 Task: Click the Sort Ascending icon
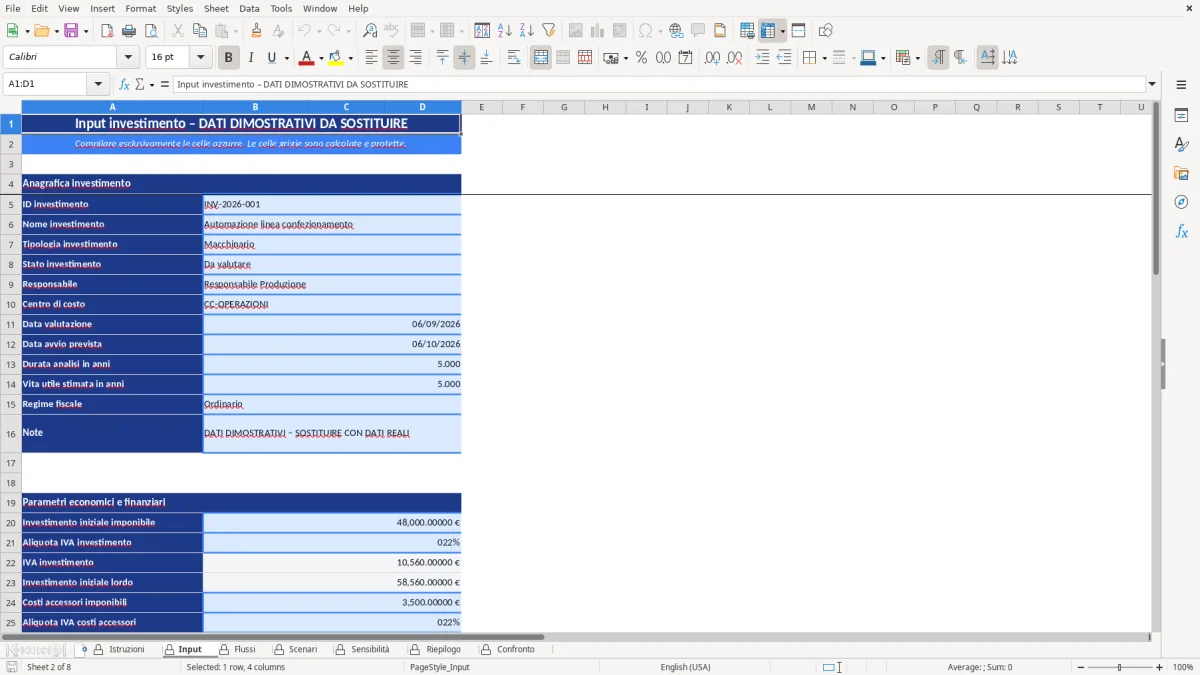point(505,31)
